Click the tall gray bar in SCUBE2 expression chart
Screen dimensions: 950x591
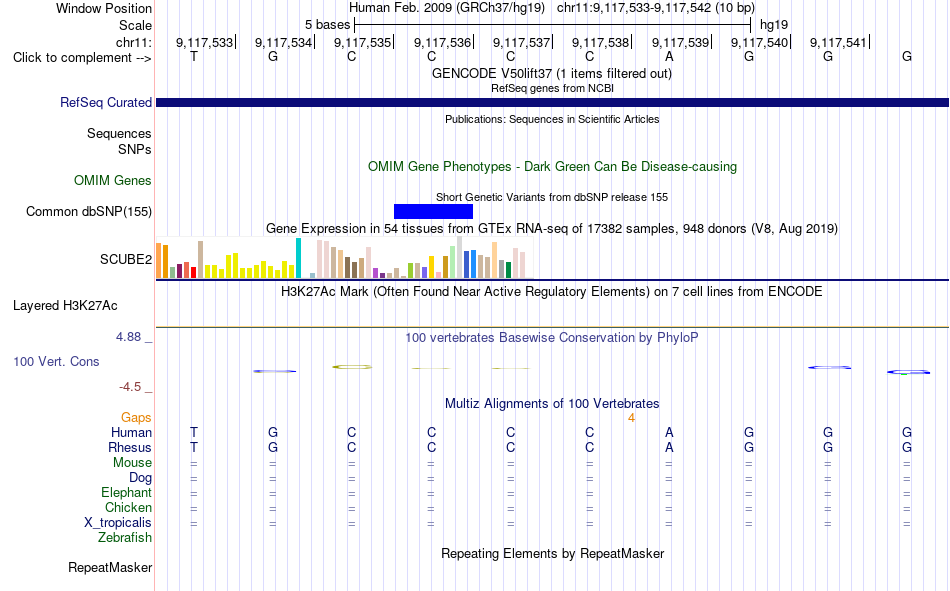(x=459, y=257)
